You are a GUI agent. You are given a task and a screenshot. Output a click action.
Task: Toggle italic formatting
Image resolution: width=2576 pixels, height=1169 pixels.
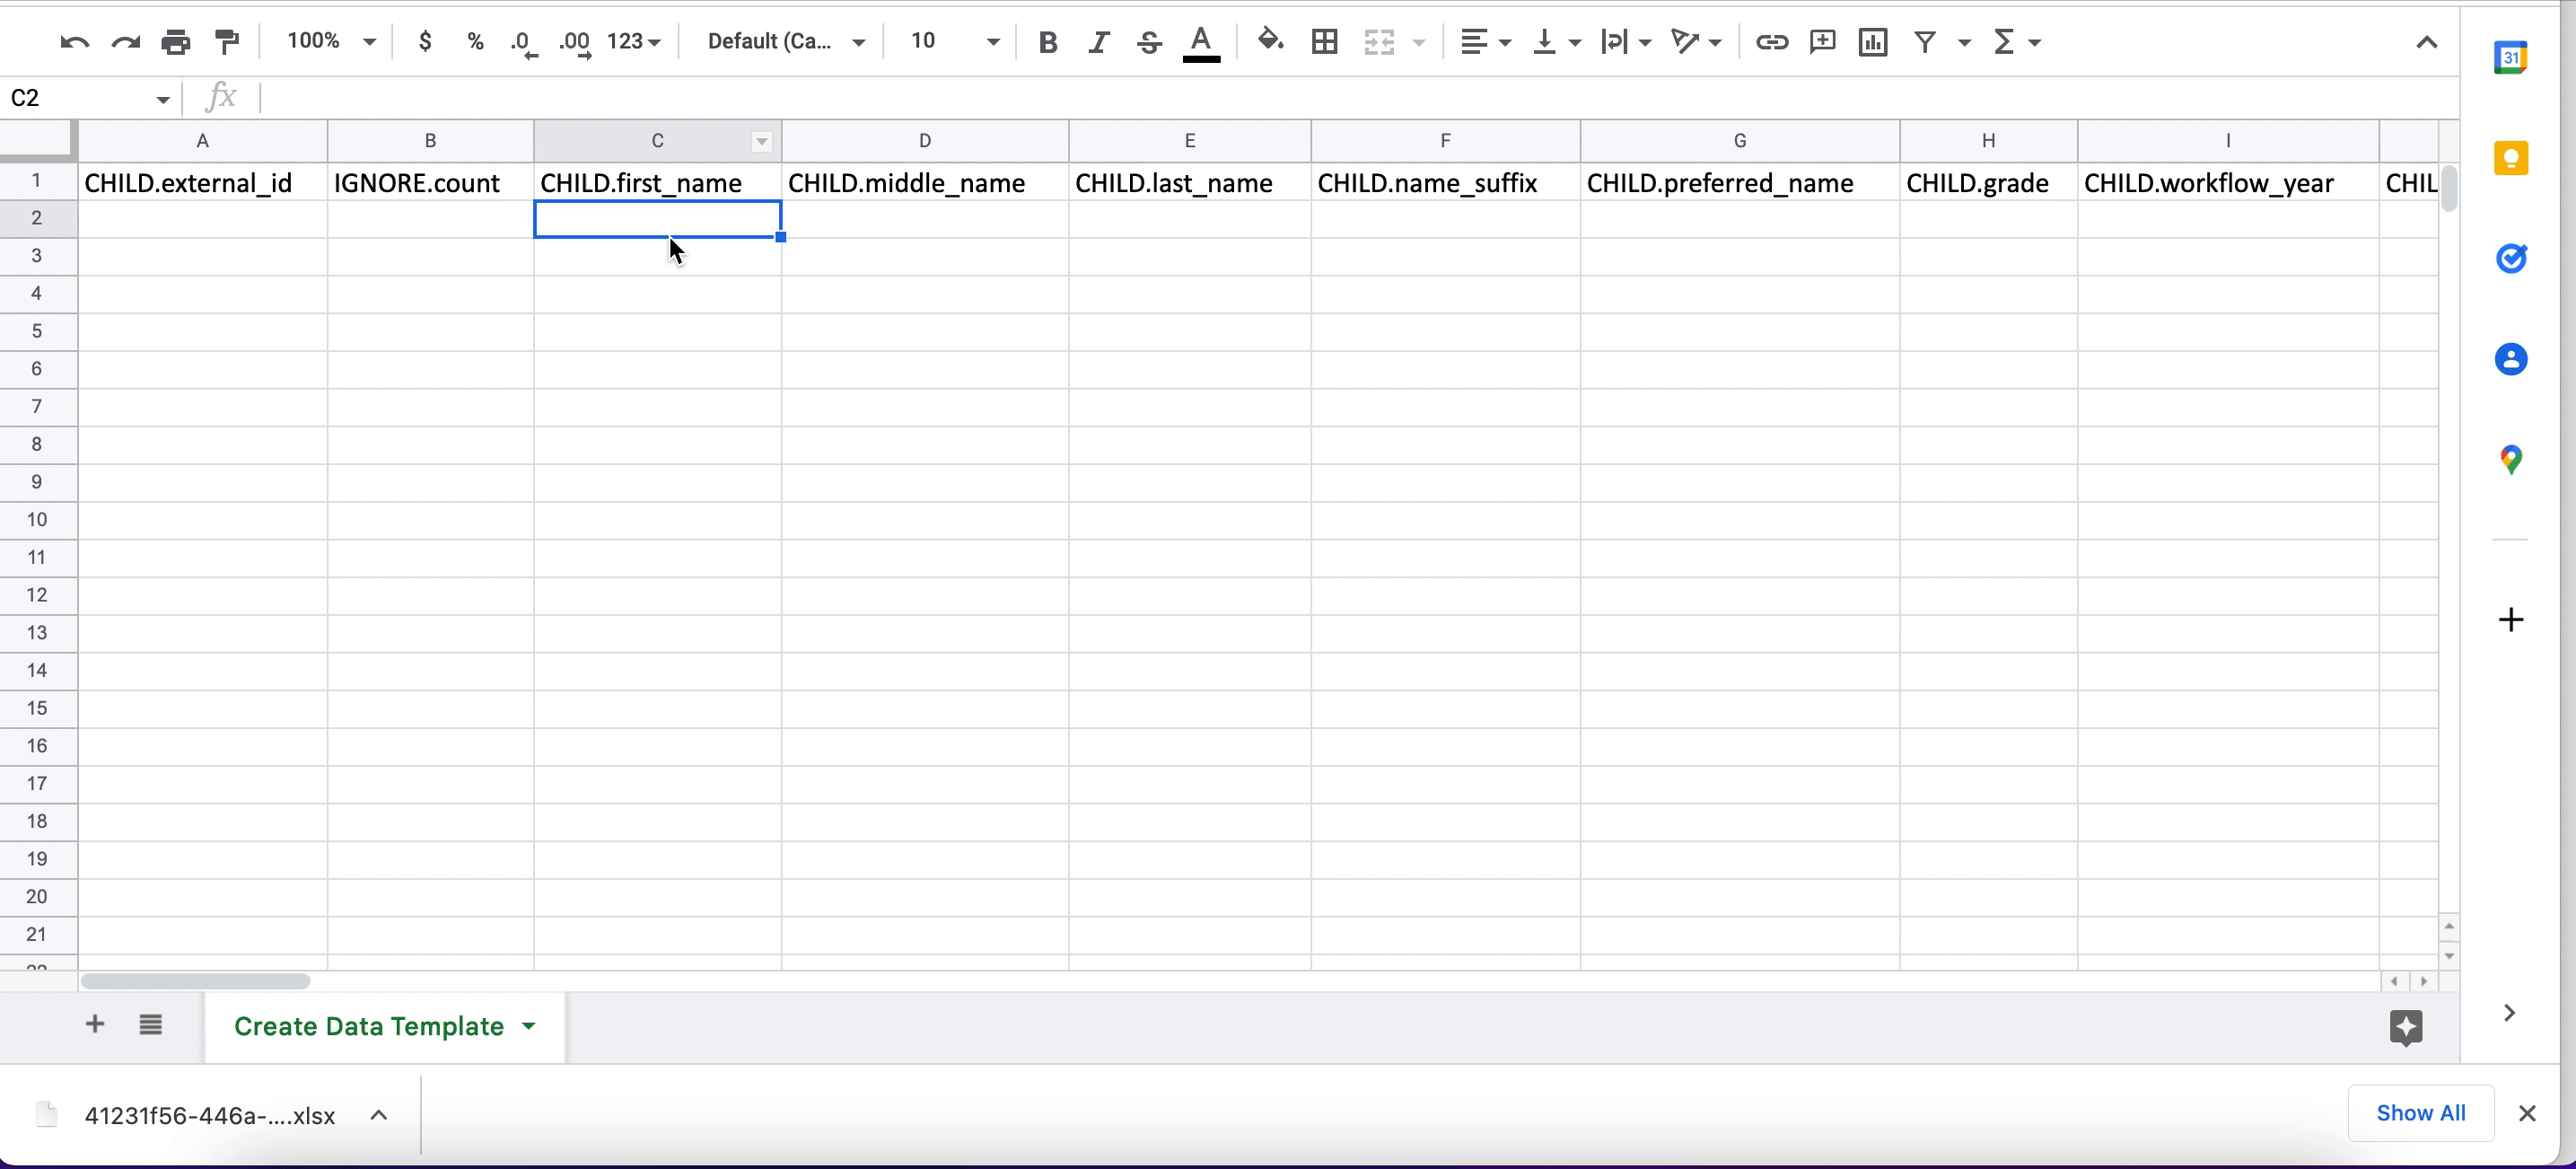[x=1098, y=42]
